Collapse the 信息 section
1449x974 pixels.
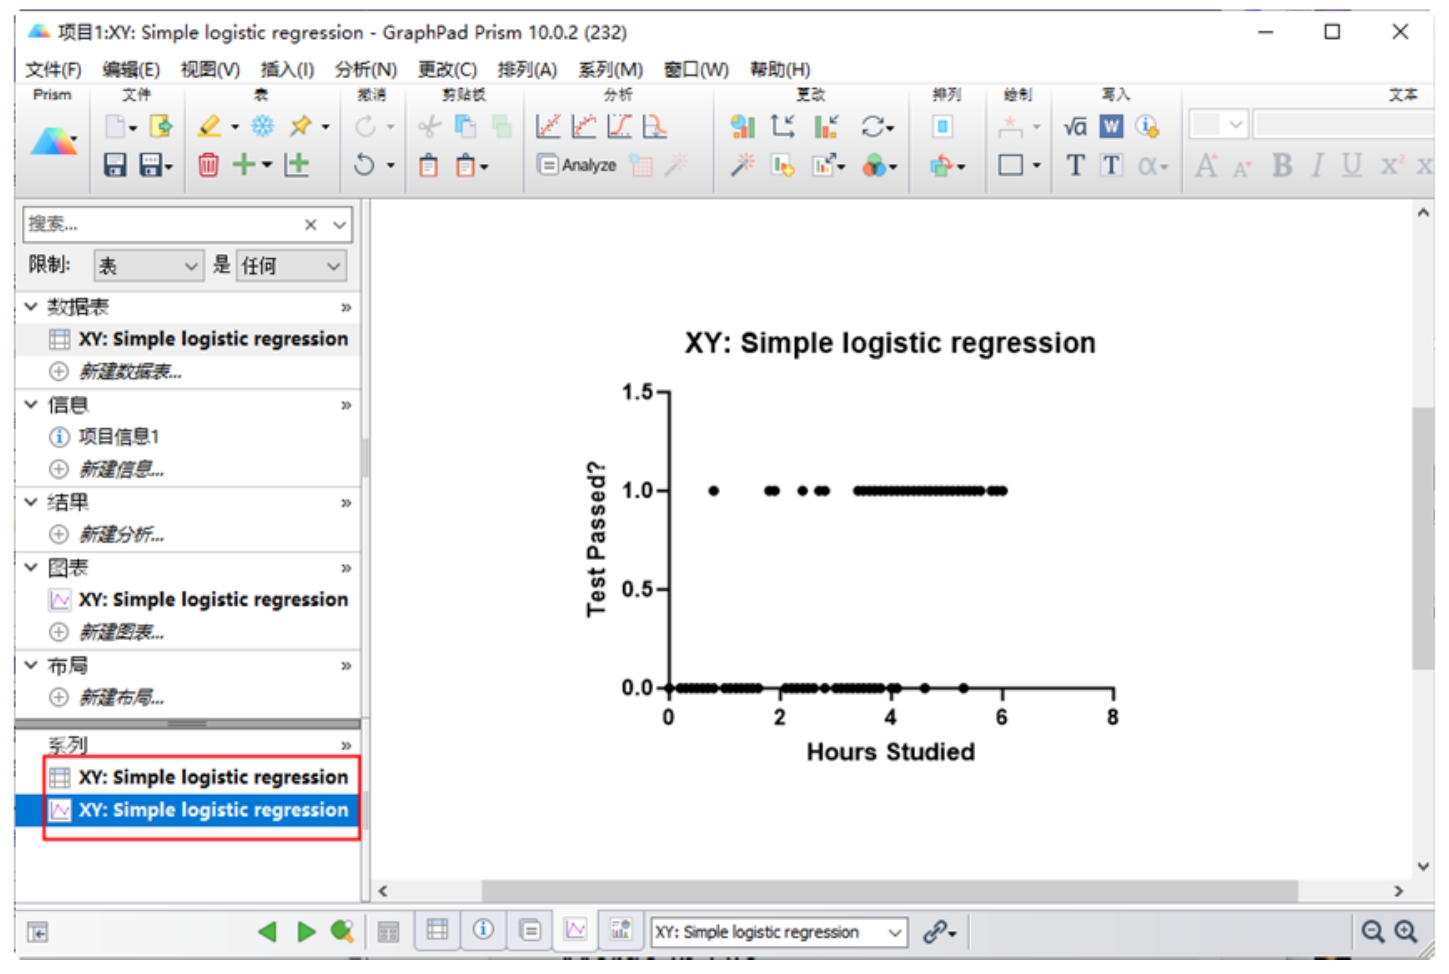[31, 404]
